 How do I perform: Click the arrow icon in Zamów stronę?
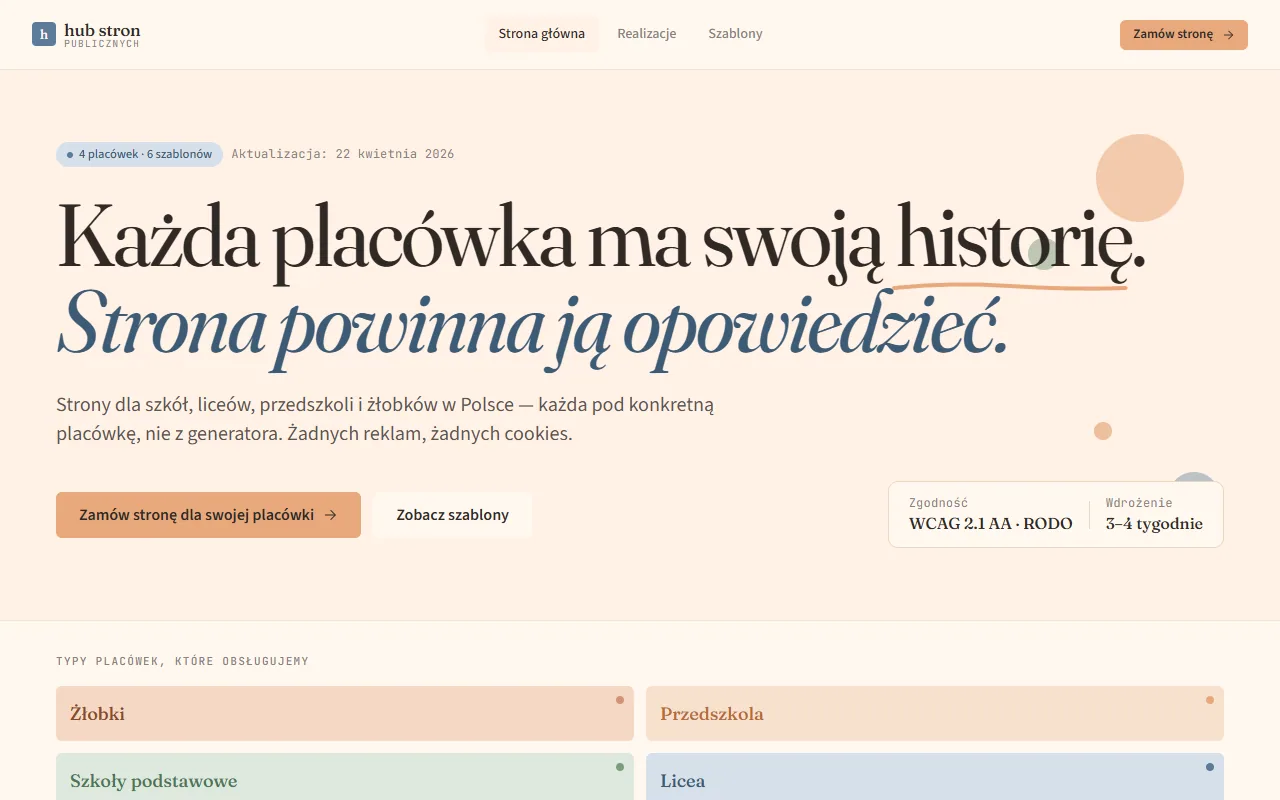(1228, 35)
